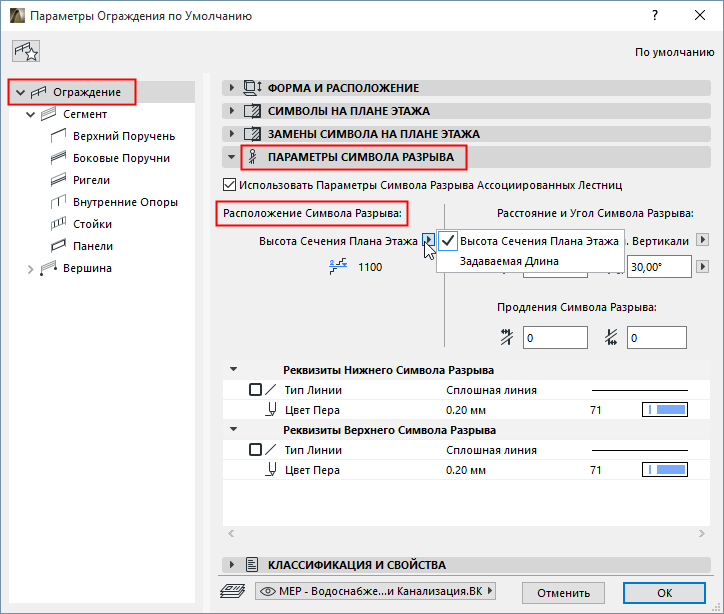Select Сплошная линия in upper break mark
This screenshot has width=724, height=614.
point(491,450)
